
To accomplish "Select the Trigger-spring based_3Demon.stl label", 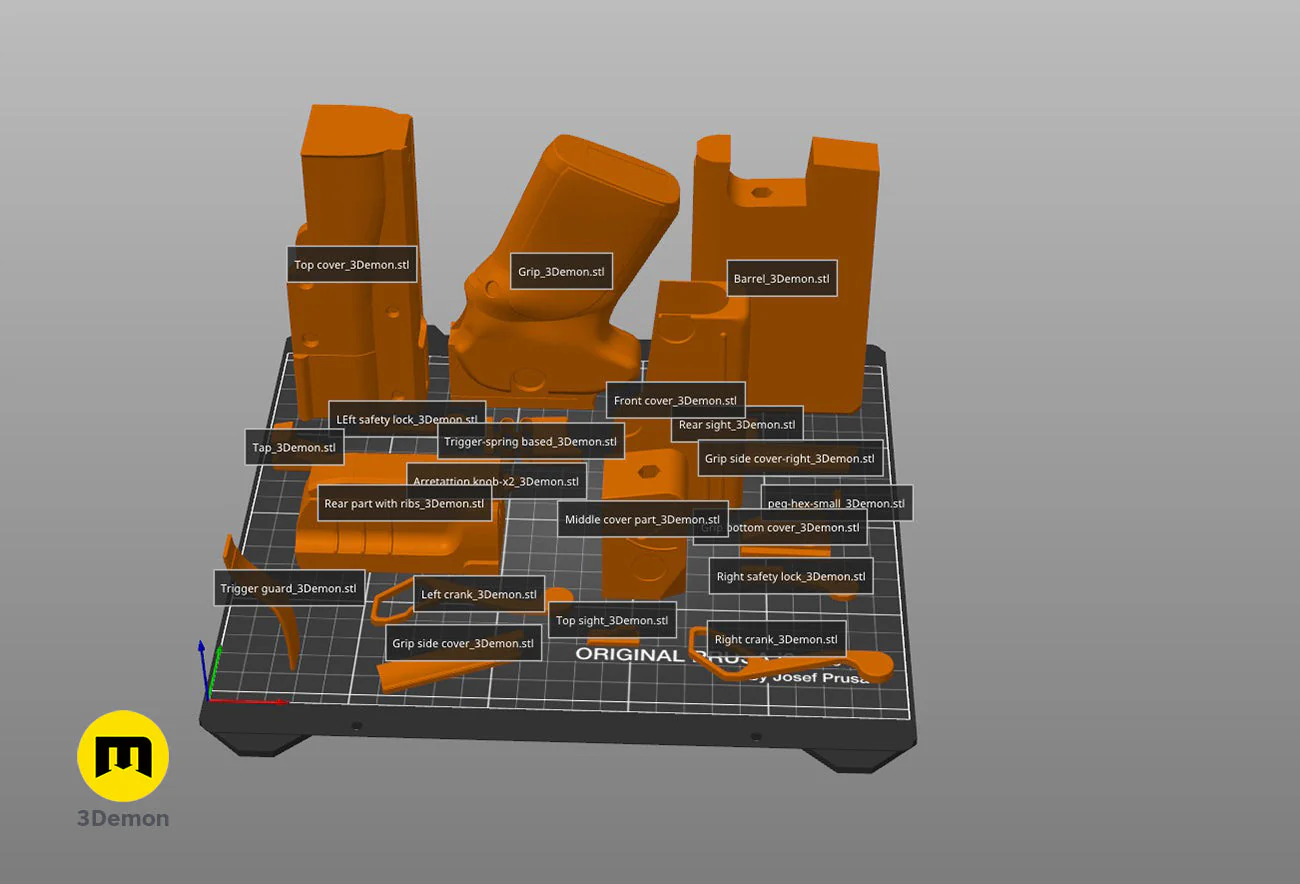I will (530, 441).
